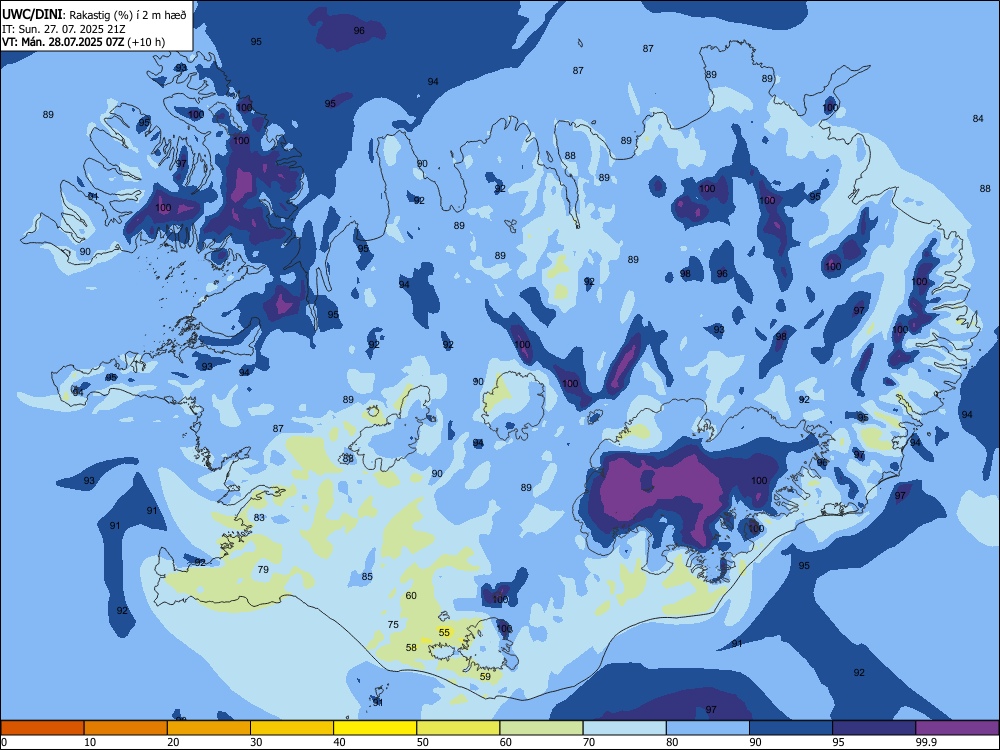Click the legend tick label 40

339,742
